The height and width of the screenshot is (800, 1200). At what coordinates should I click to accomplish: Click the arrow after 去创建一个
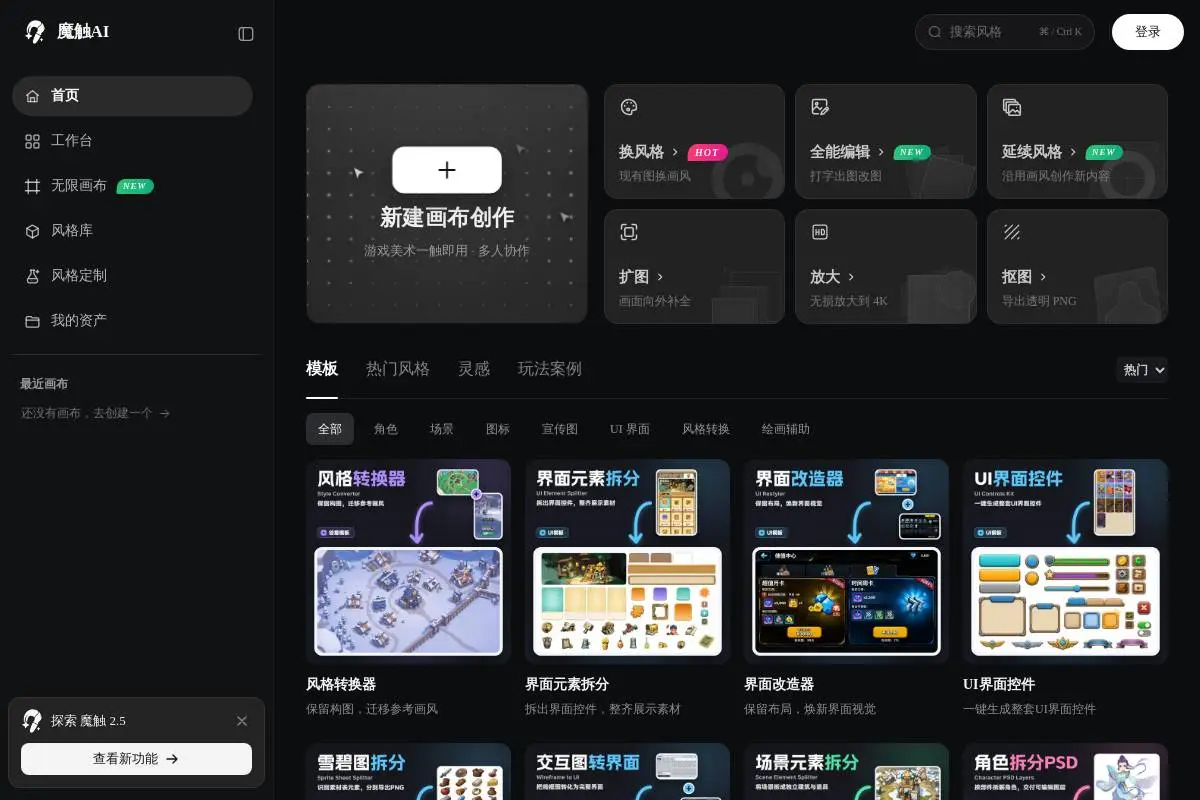click(165, 413)
